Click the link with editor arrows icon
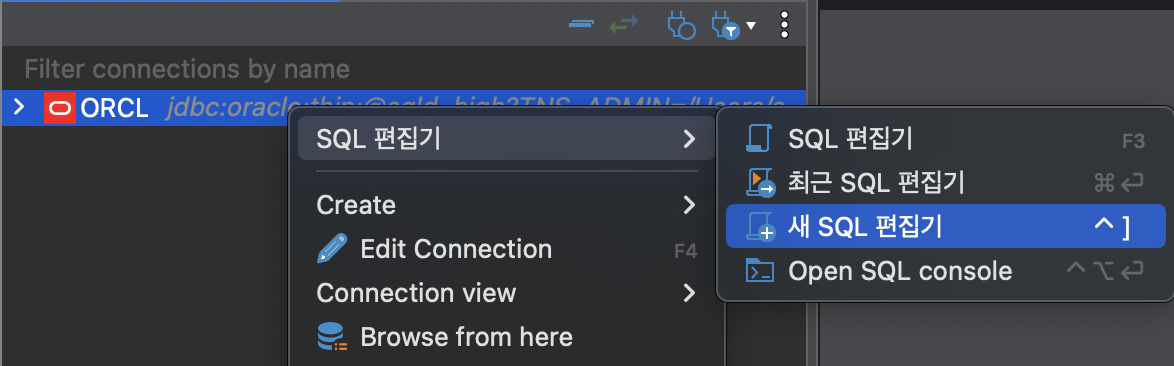The image size is (1174, 366). pos(623,24)
